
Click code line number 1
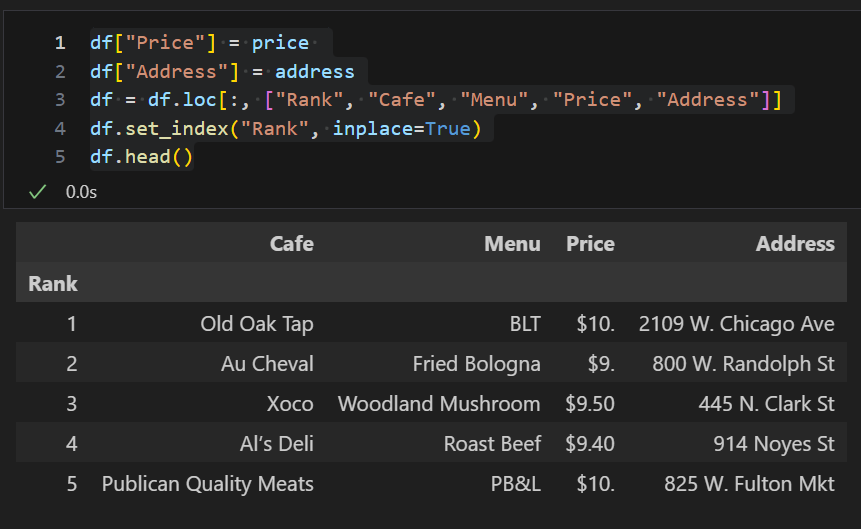pos(60,43)
